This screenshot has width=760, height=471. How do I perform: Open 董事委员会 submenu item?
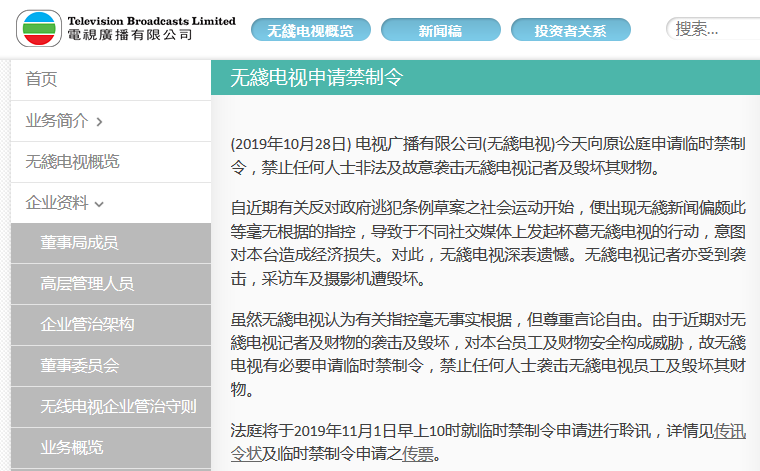pos(111,366)
